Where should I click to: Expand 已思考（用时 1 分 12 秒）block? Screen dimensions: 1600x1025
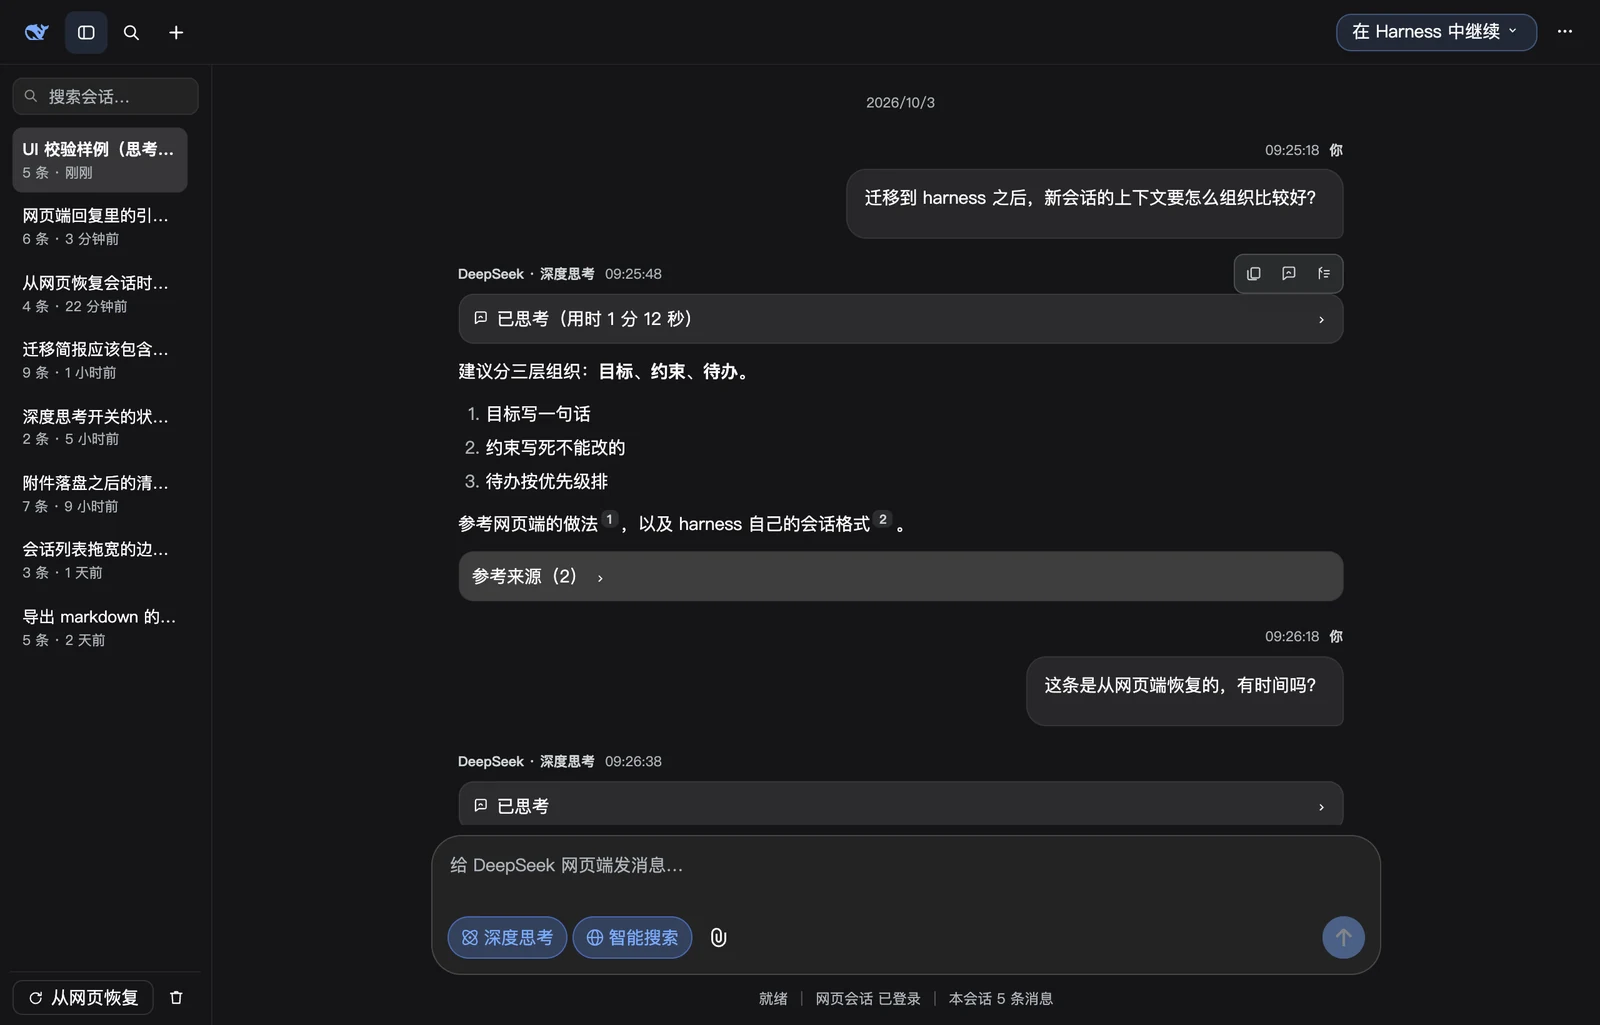[900, 319]
